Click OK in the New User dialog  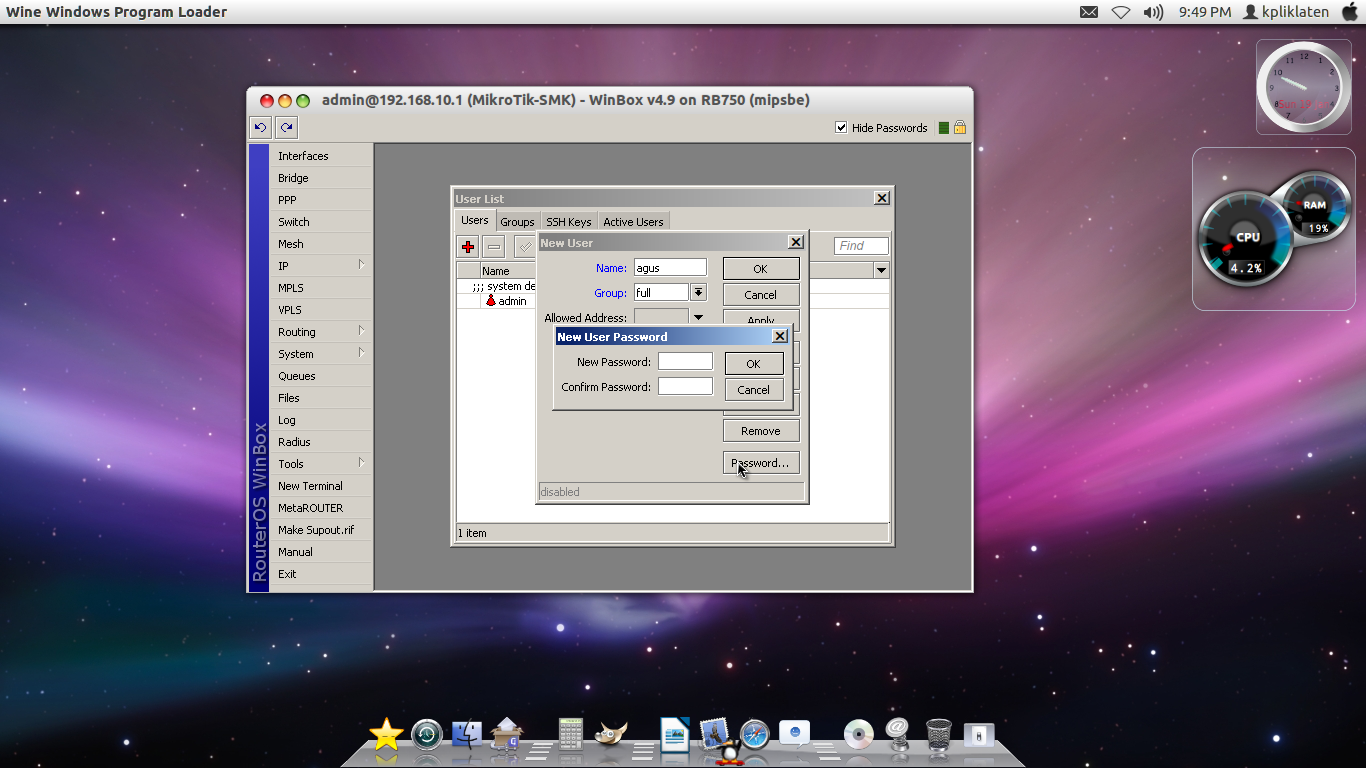(x=761, y=269)
